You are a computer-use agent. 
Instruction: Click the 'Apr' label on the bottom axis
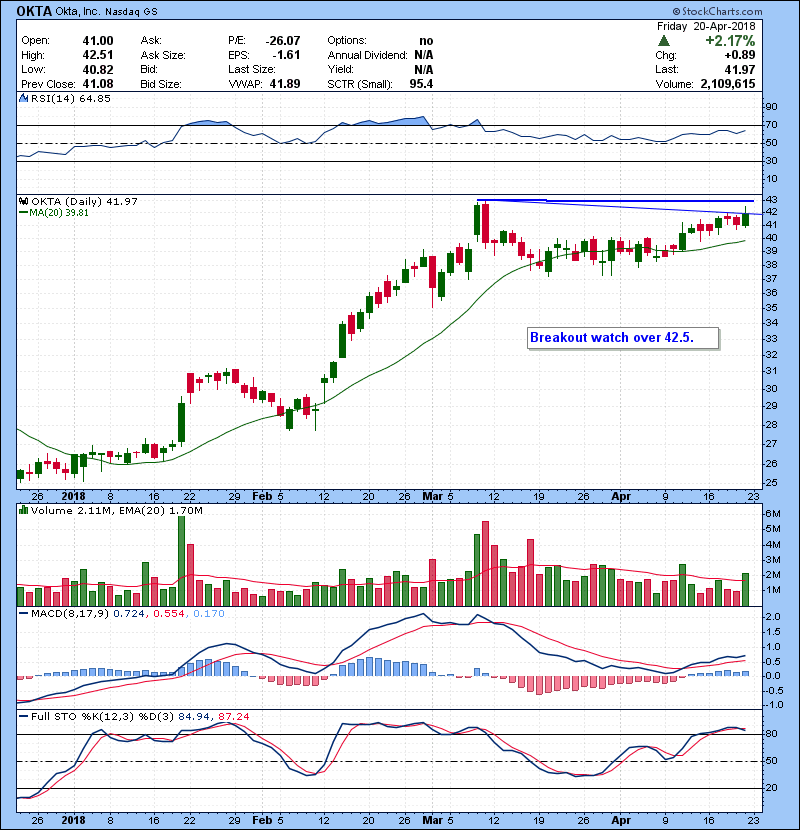(x=621, y=820)
